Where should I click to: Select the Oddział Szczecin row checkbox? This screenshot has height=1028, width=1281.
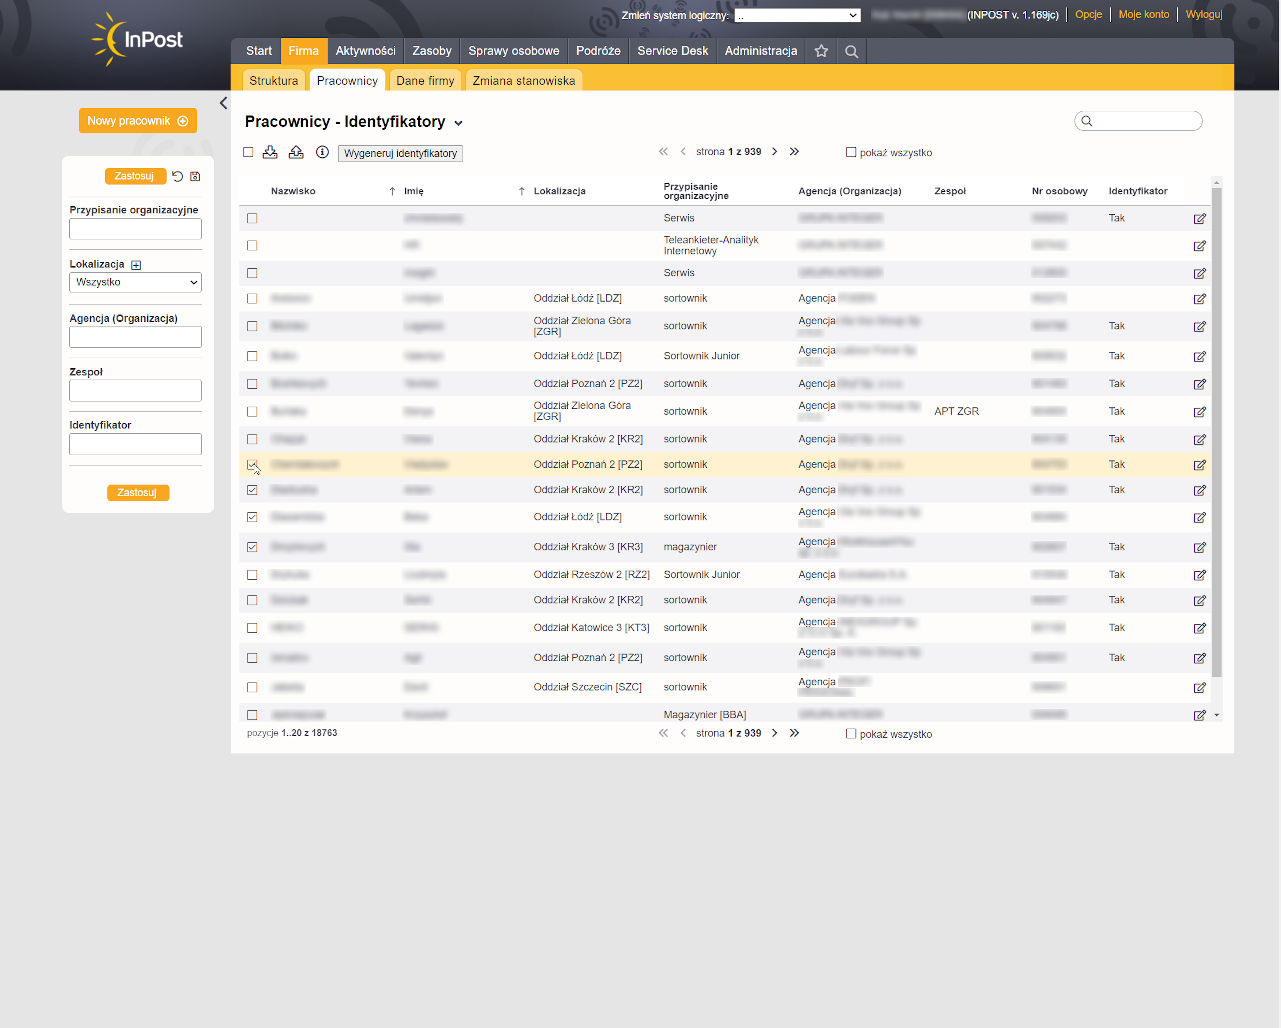coord(252,687)
